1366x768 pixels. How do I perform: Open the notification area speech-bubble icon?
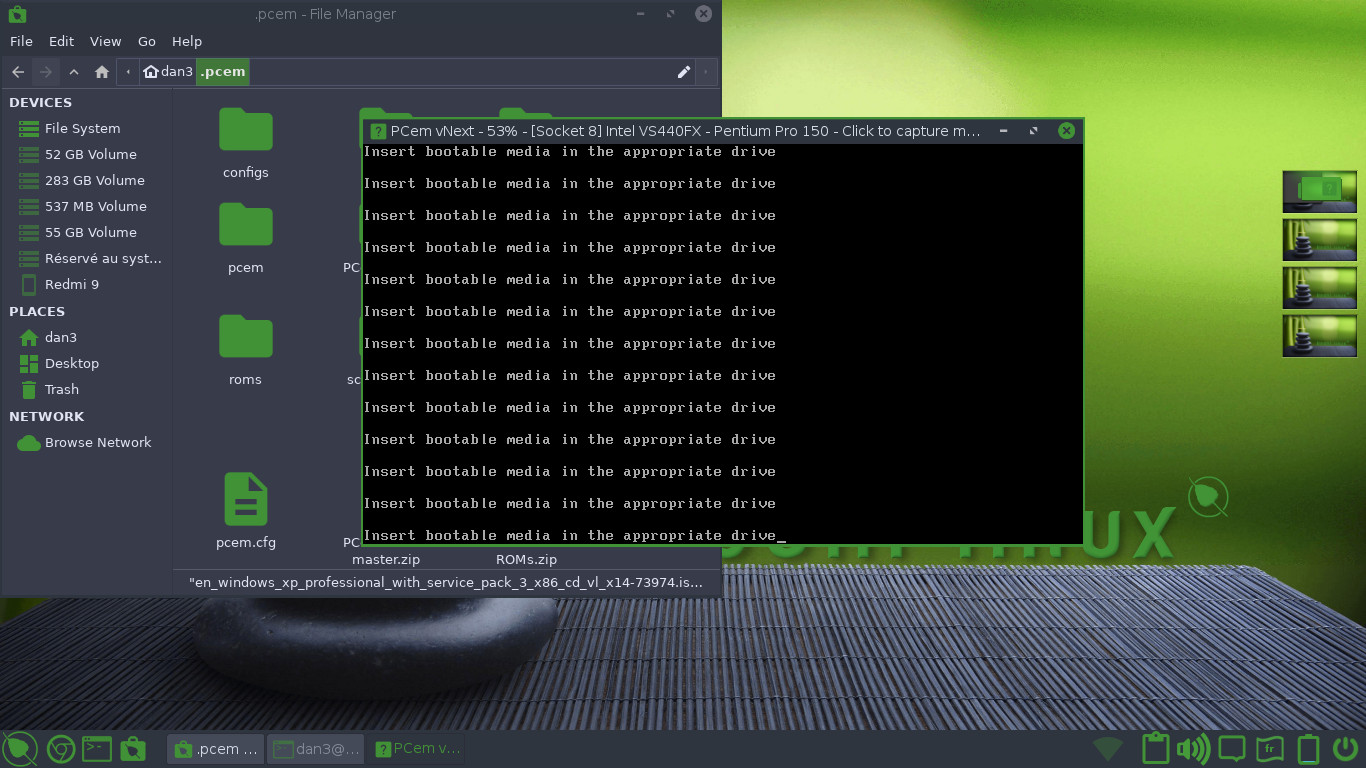coord(1231,747)
